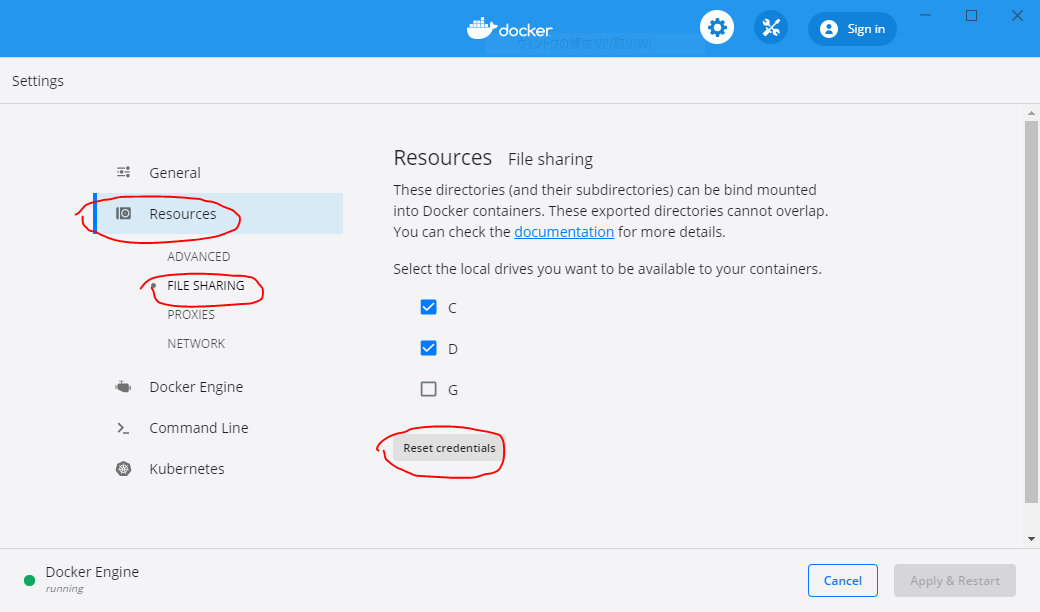Open the PROXIES resources subsection
Screen dimensions: 1040x612
192,314
